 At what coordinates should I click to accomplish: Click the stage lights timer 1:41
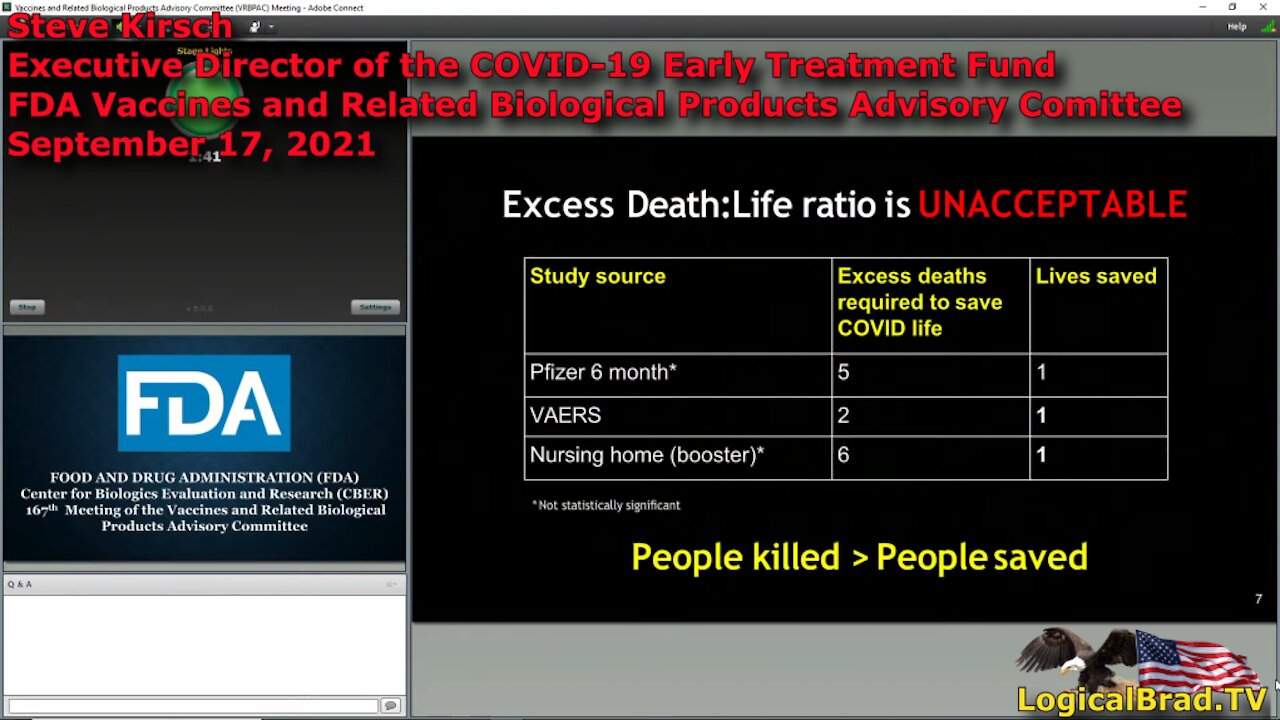click(204, 156)
